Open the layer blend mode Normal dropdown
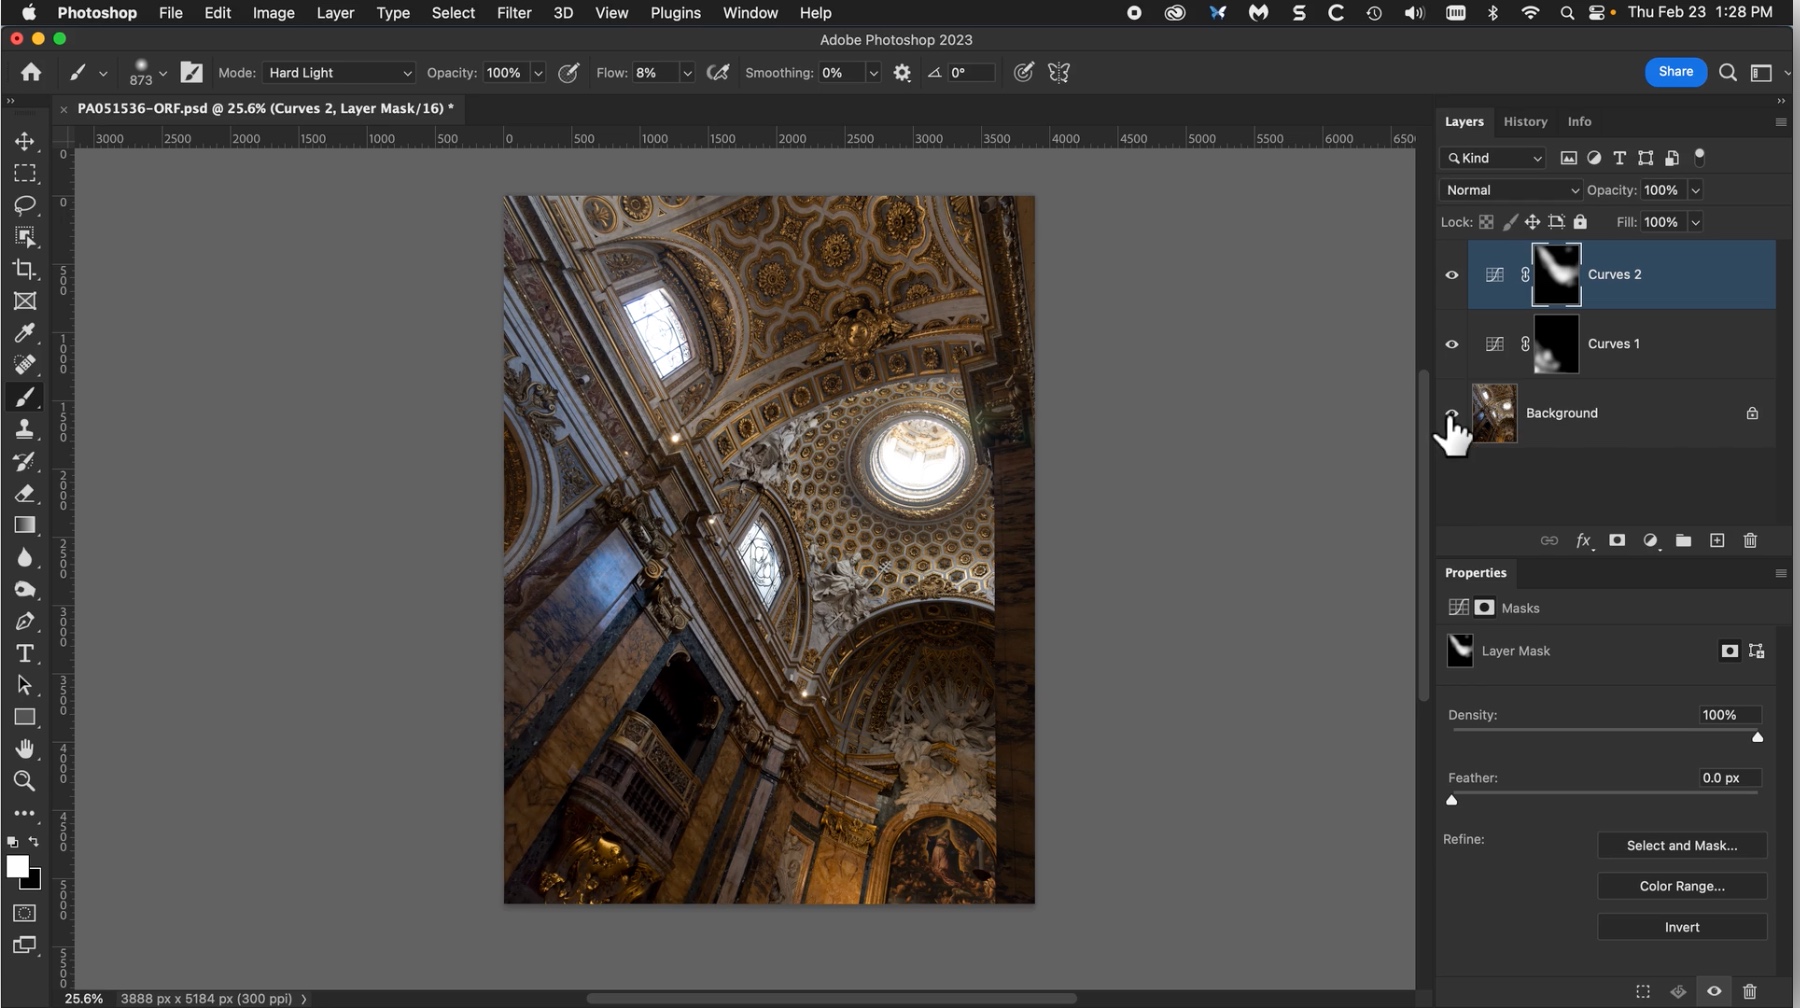Viewport: 1800px width, 1008px height. [1511, 190]
